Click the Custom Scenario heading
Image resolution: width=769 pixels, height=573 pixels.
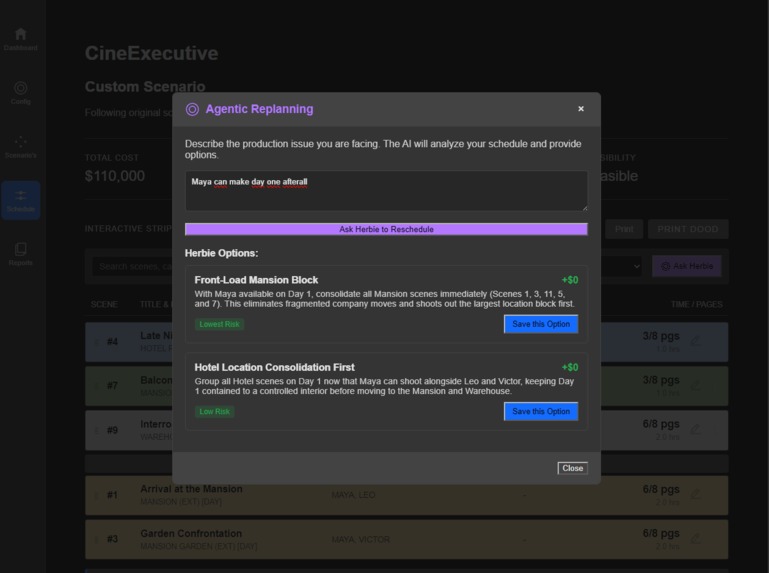point(145,87)
